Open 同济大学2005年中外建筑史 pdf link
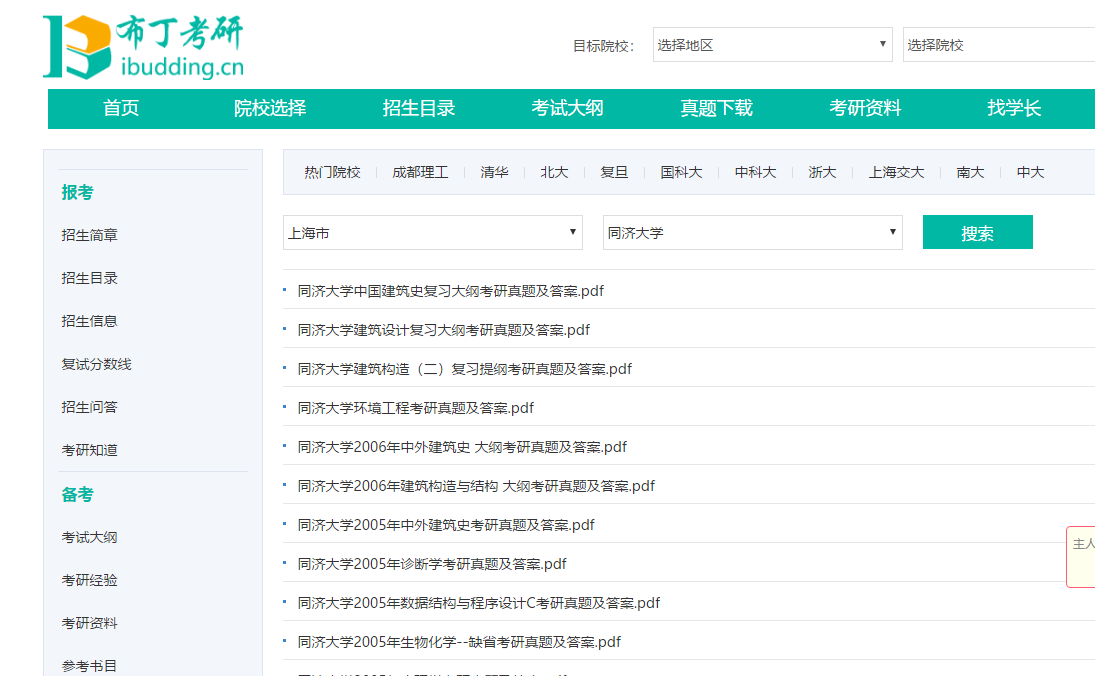Screen dimensions: 1095x676 (x=446, y=526)
